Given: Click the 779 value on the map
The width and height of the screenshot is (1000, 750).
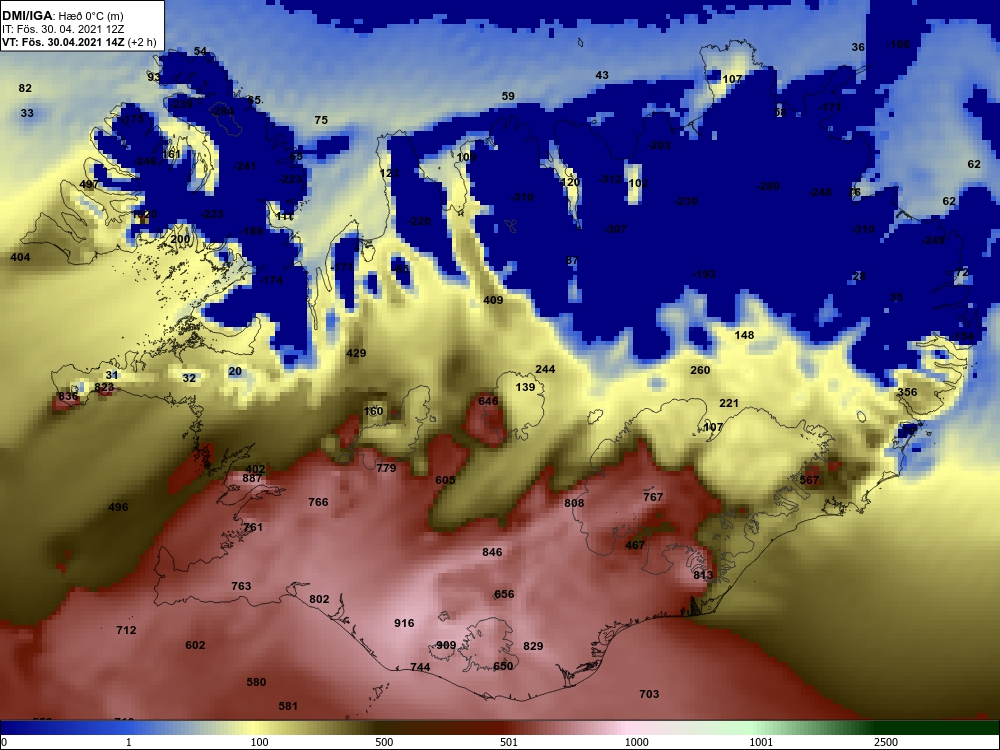Looking at the screenshot, I should point(386,468).
